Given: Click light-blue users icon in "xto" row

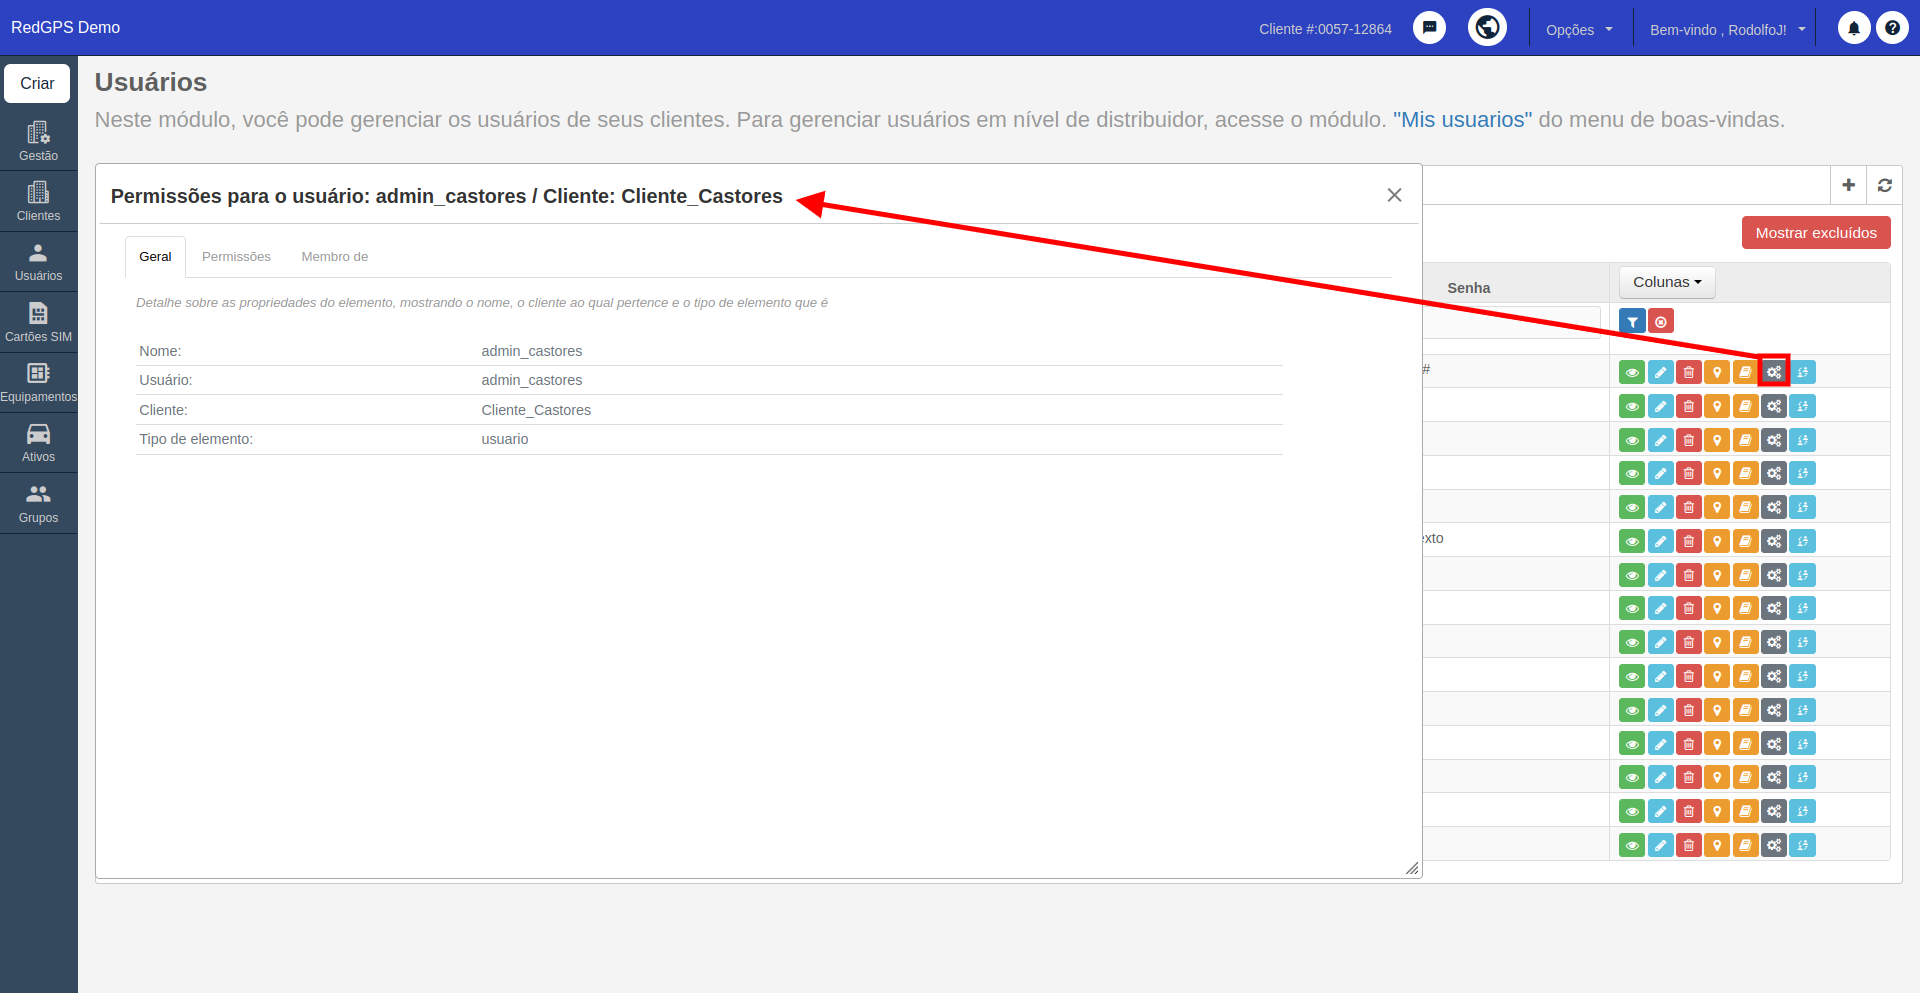Looking at the screenshot, I should click(1802, 541).
